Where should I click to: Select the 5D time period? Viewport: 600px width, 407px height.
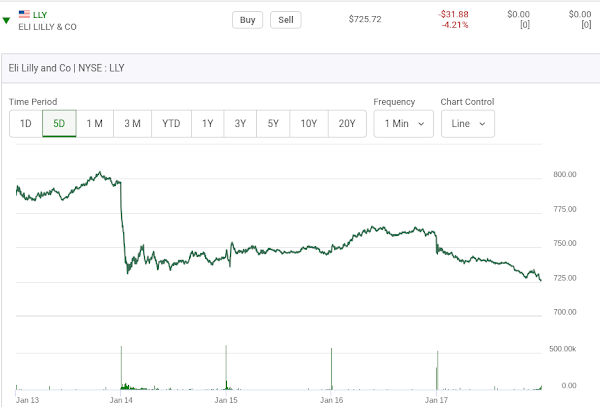[59, 124]
